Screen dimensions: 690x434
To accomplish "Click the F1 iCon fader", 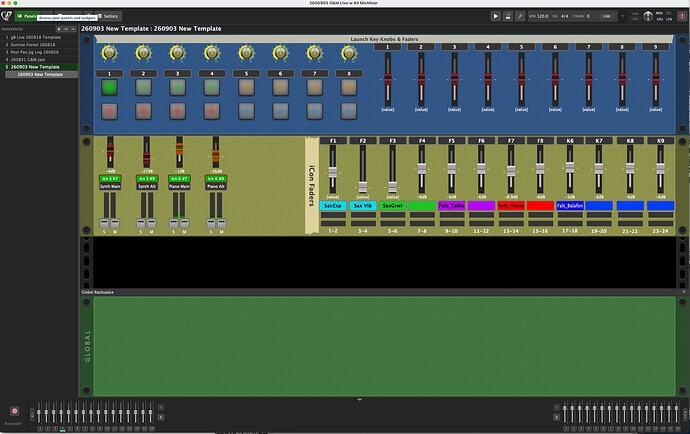I will (333, 171).
